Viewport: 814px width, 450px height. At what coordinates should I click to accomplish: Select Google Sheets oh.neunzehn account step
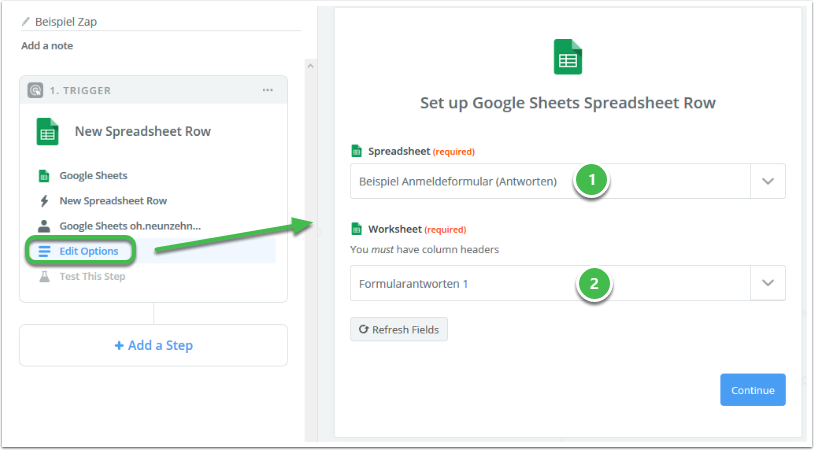(130, 226)
